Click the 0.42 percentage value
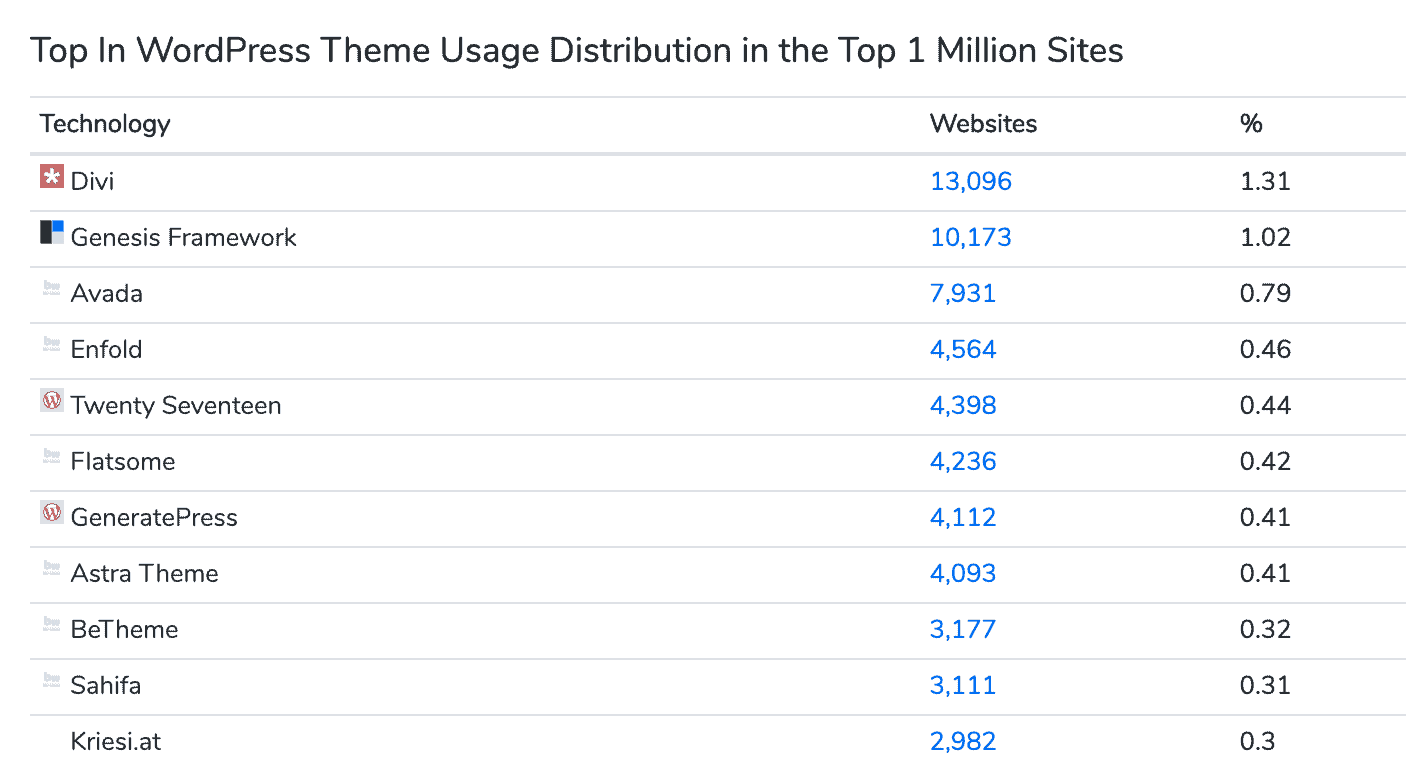 point(1265,461)
